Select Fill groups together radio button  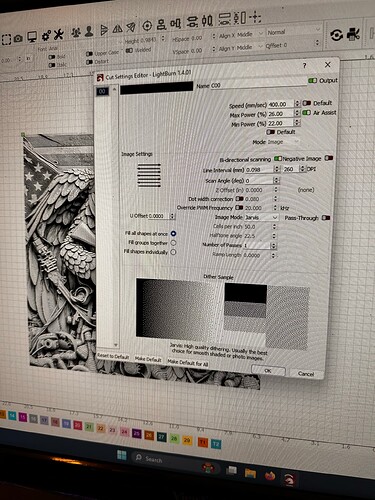click(x=173, y=243)
